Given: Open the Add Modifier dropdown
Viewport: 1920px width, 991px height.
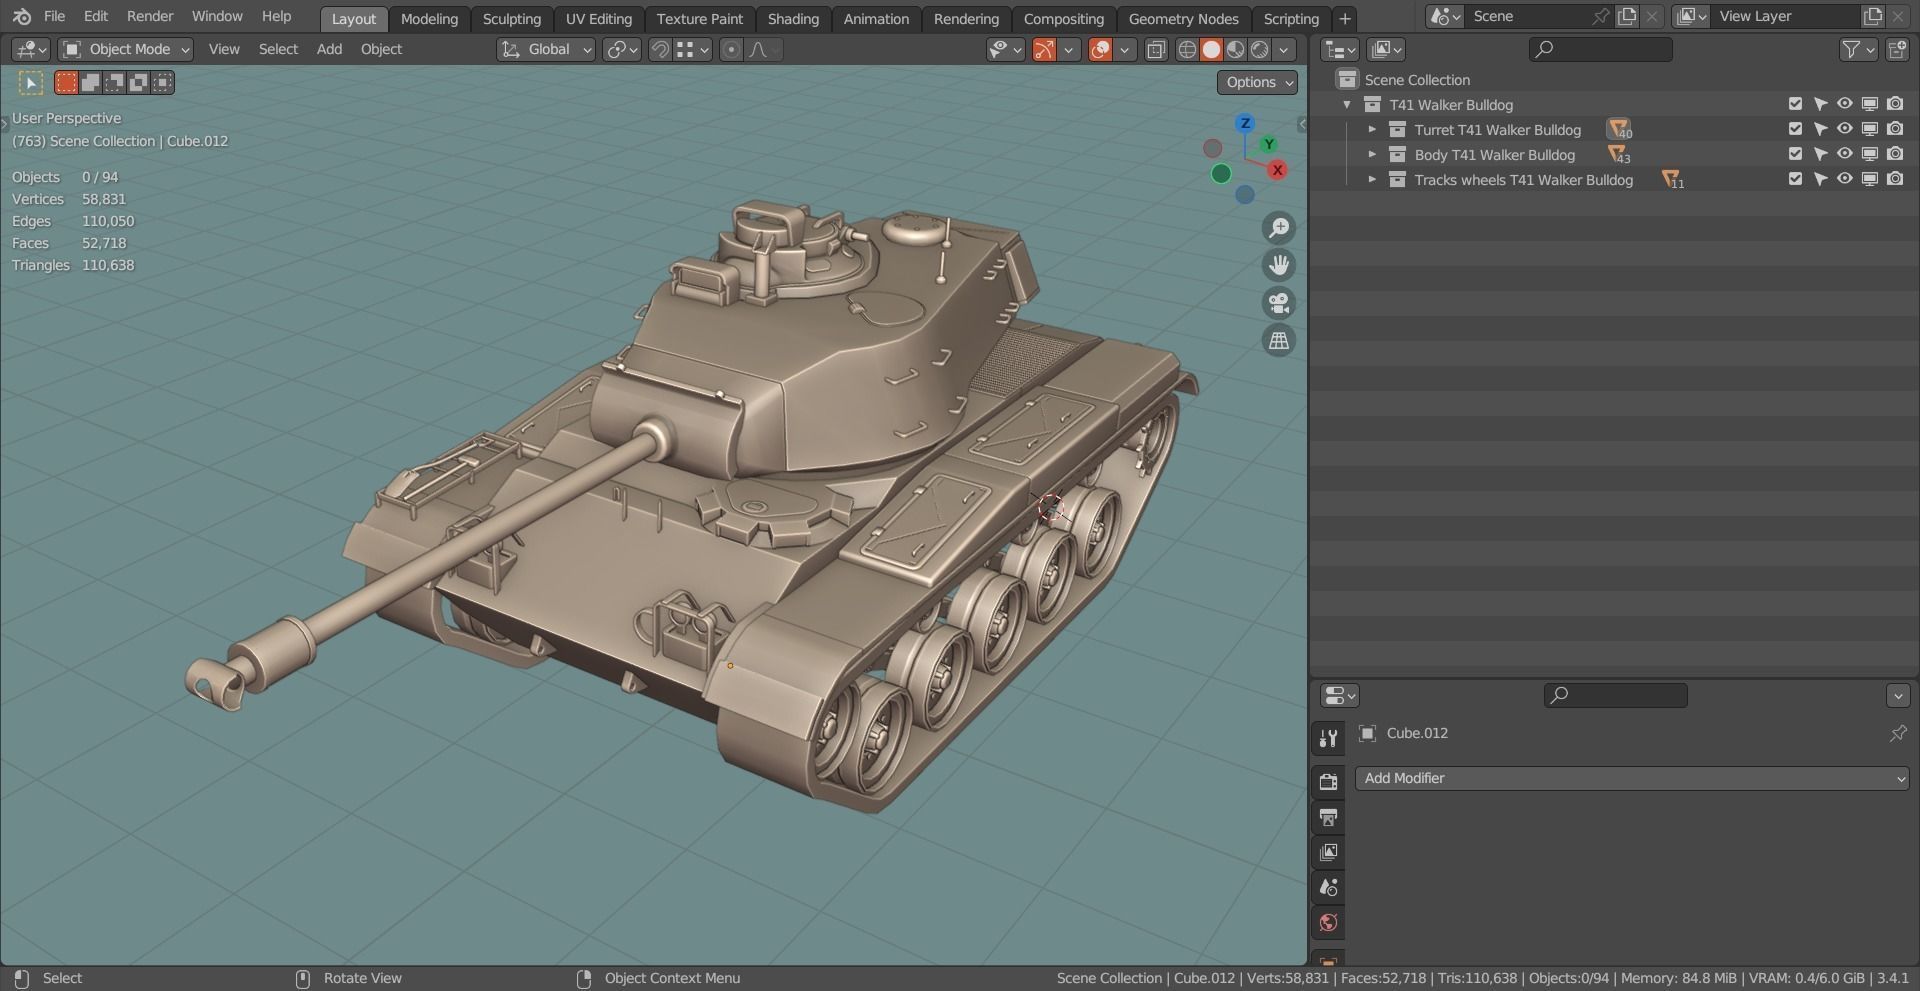Looking at the screenshot, I should 1632,778.
